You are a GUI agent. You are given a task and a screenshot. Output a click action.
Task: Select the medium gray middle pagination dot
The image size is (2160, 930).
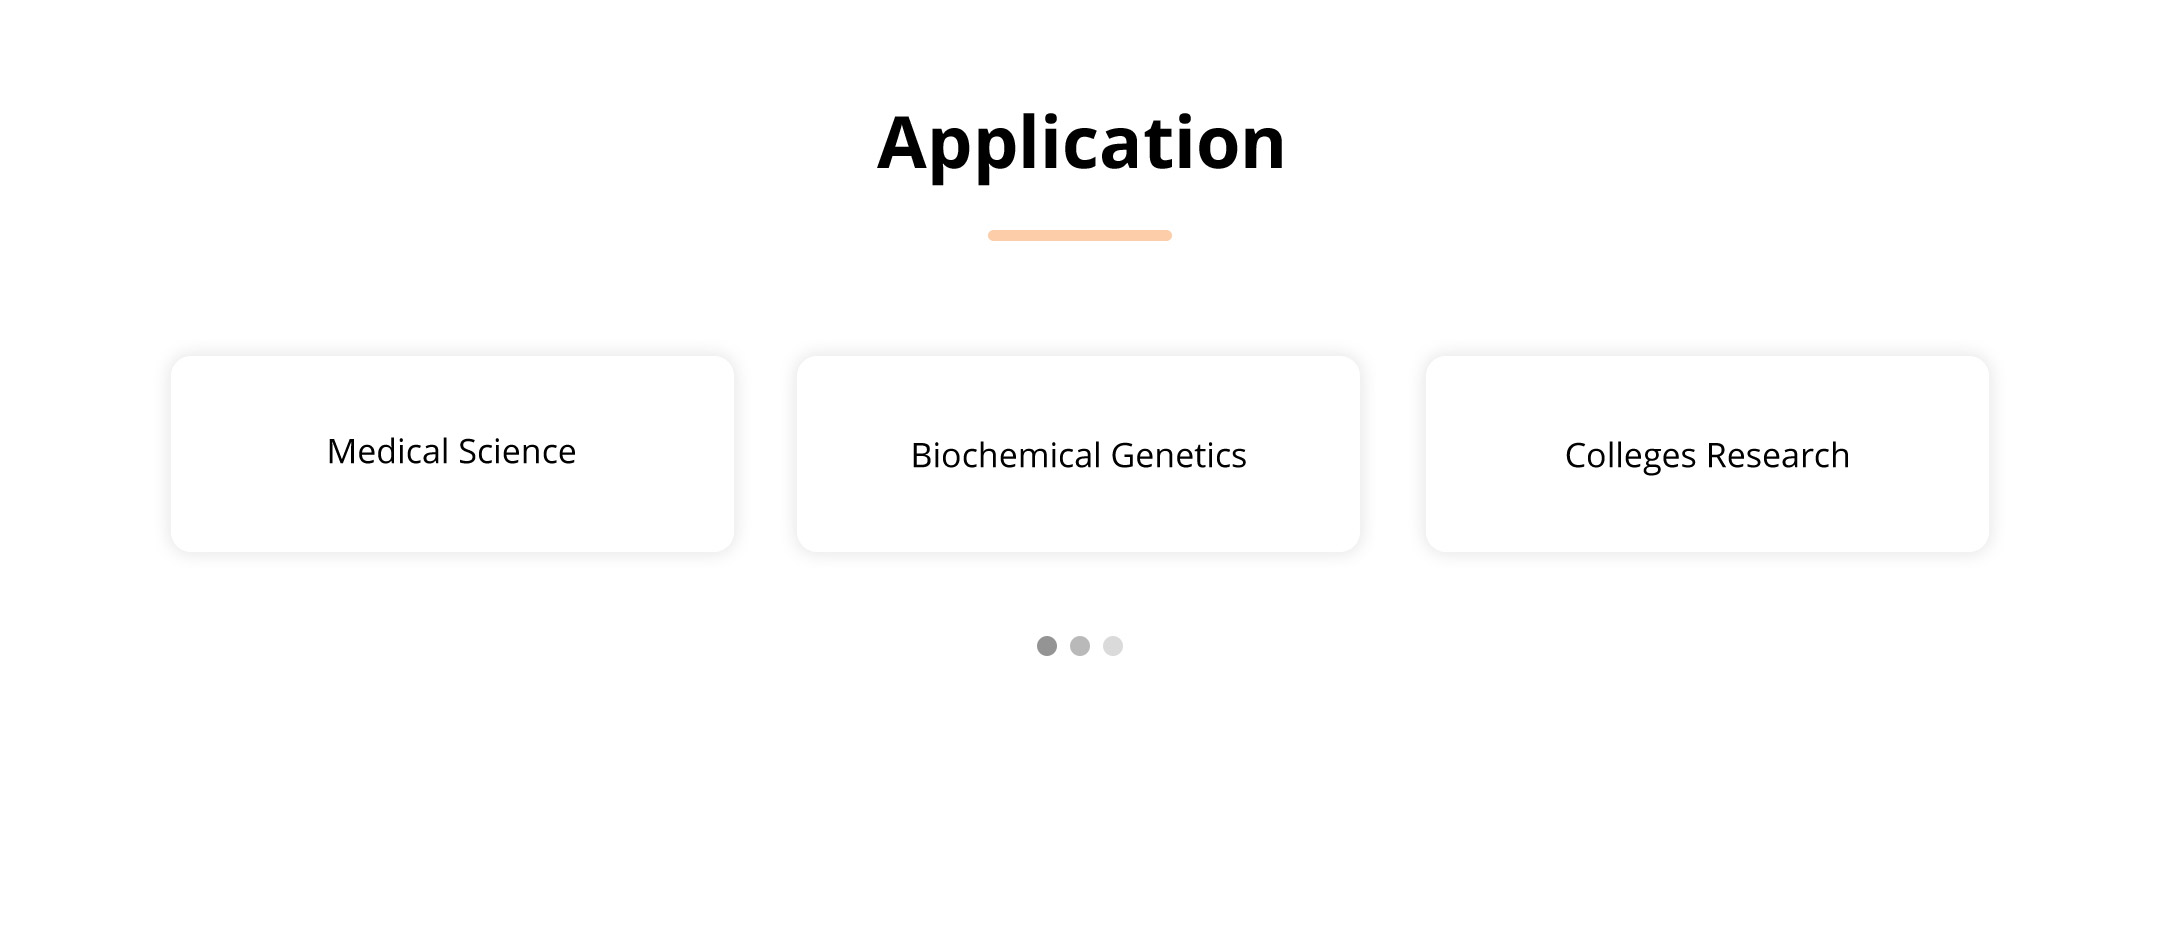point(1080,646)
